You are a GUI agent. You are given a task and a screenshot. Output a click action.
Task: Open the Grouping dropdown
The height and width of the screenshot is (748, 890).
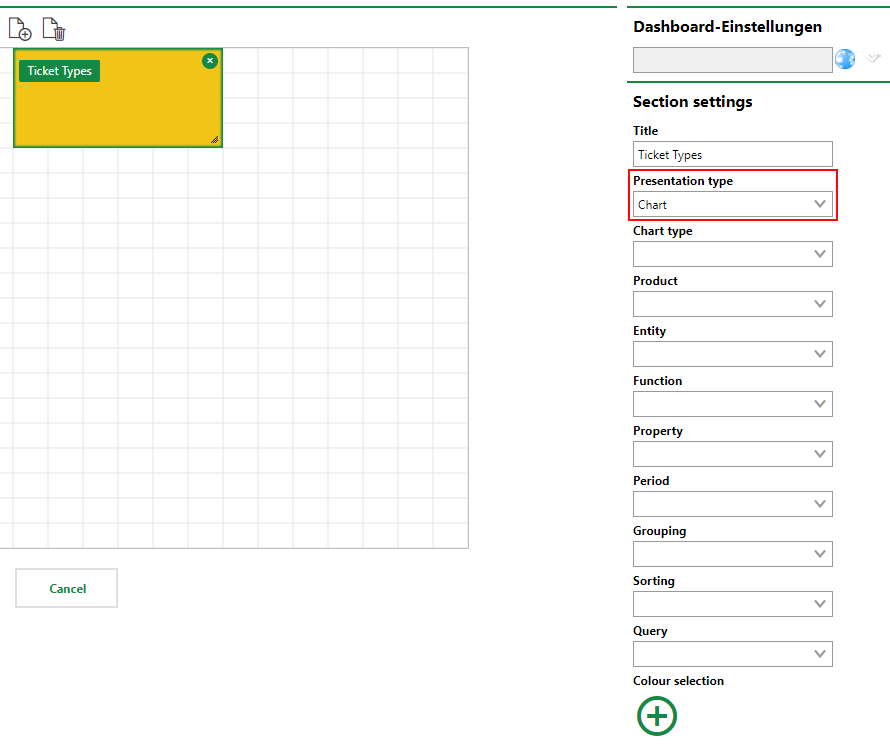coord(732,554)
